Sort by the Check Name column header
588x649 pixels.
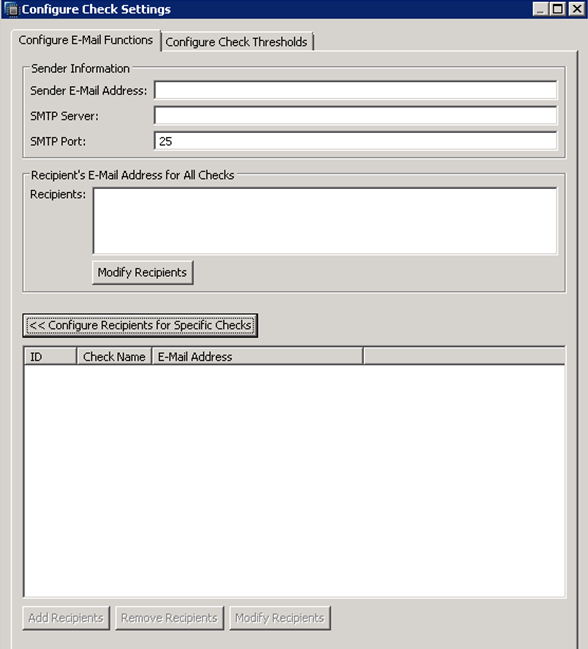coord(114,356)
